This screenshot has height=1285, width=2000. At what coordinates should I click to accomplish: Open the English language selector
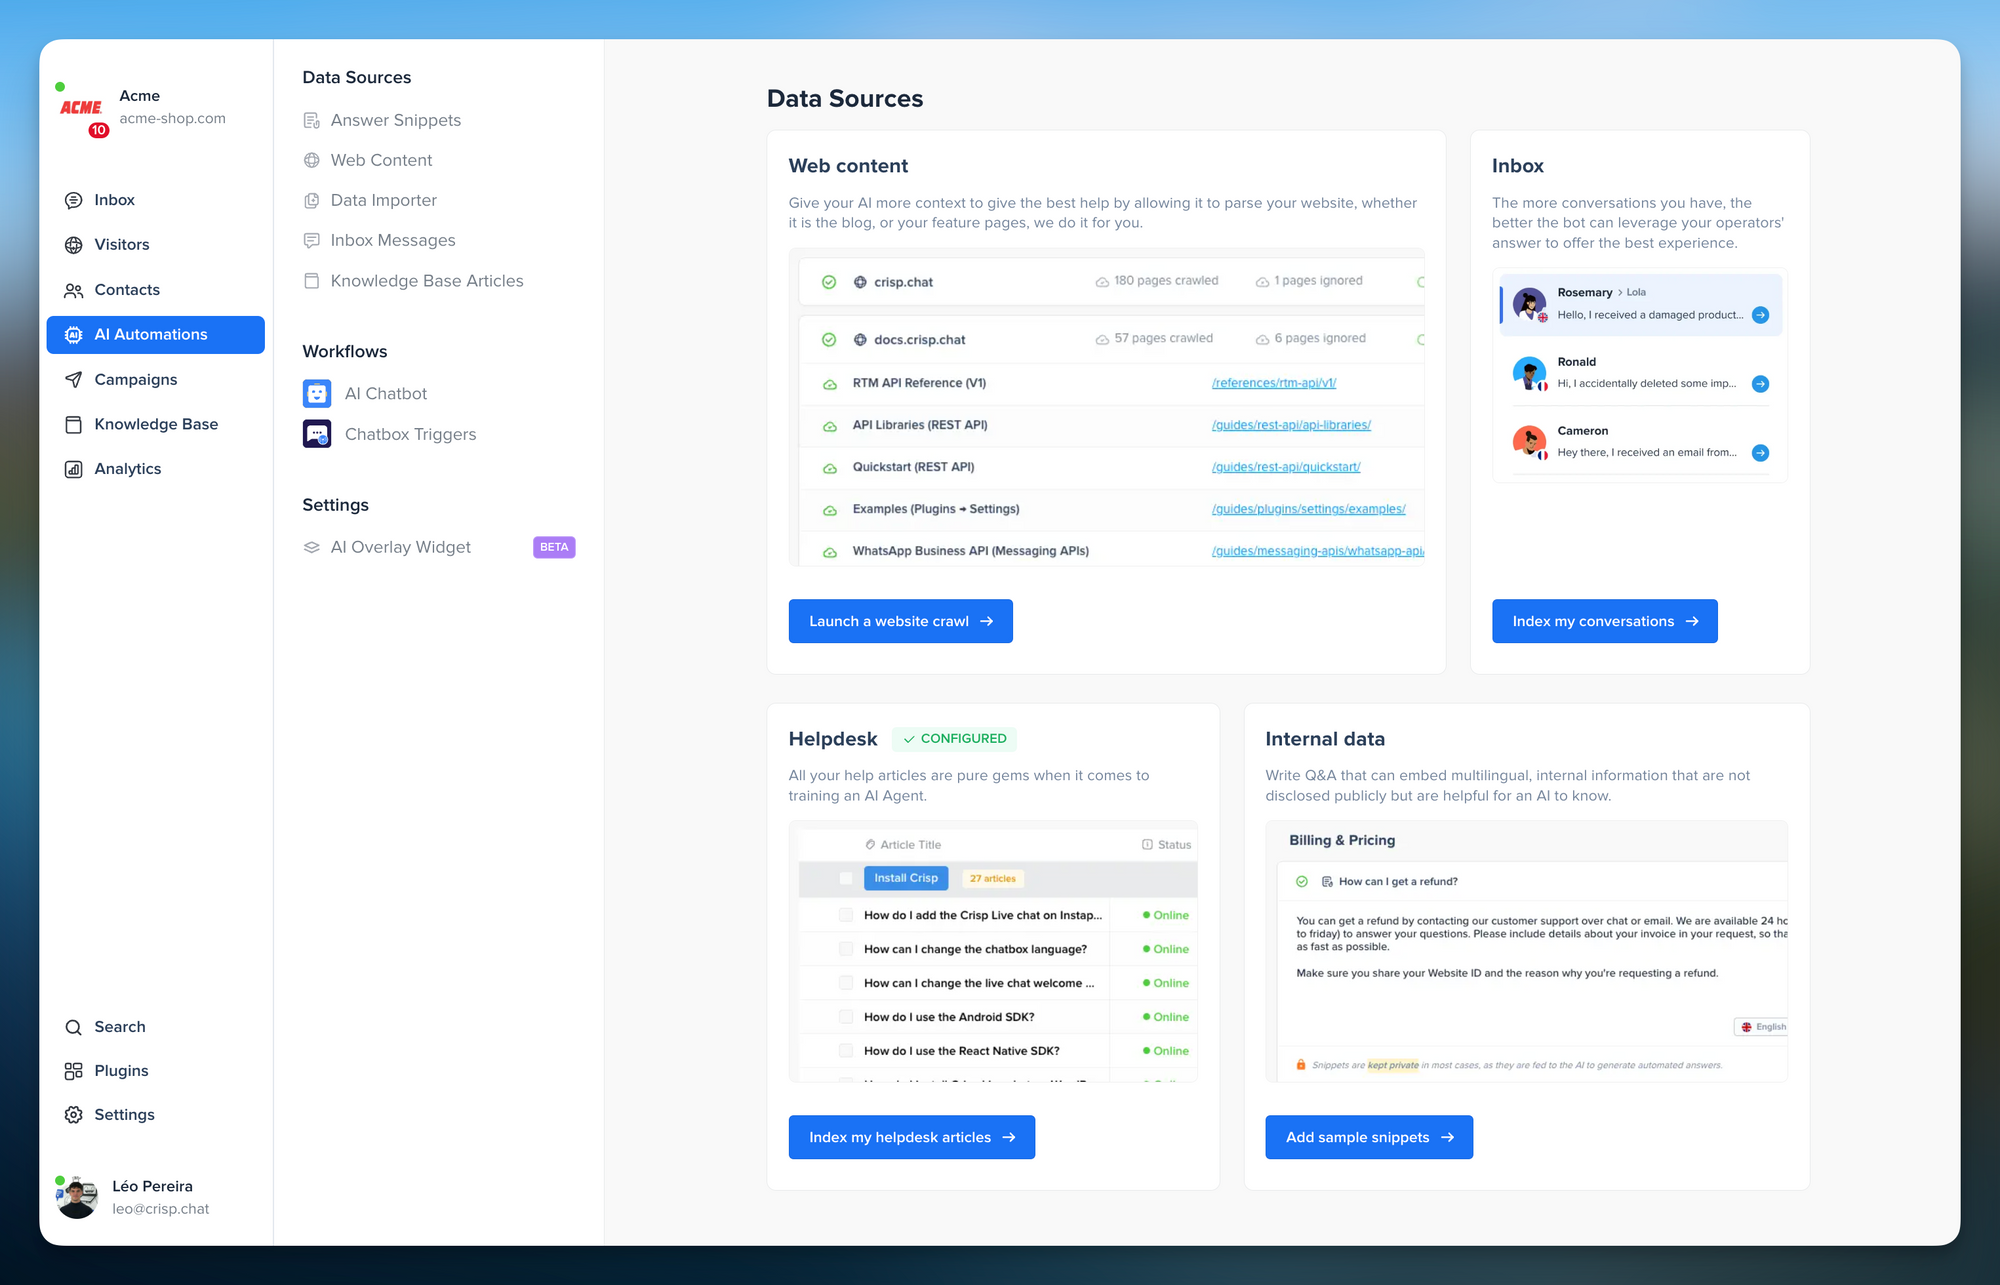point(1763,1027)
